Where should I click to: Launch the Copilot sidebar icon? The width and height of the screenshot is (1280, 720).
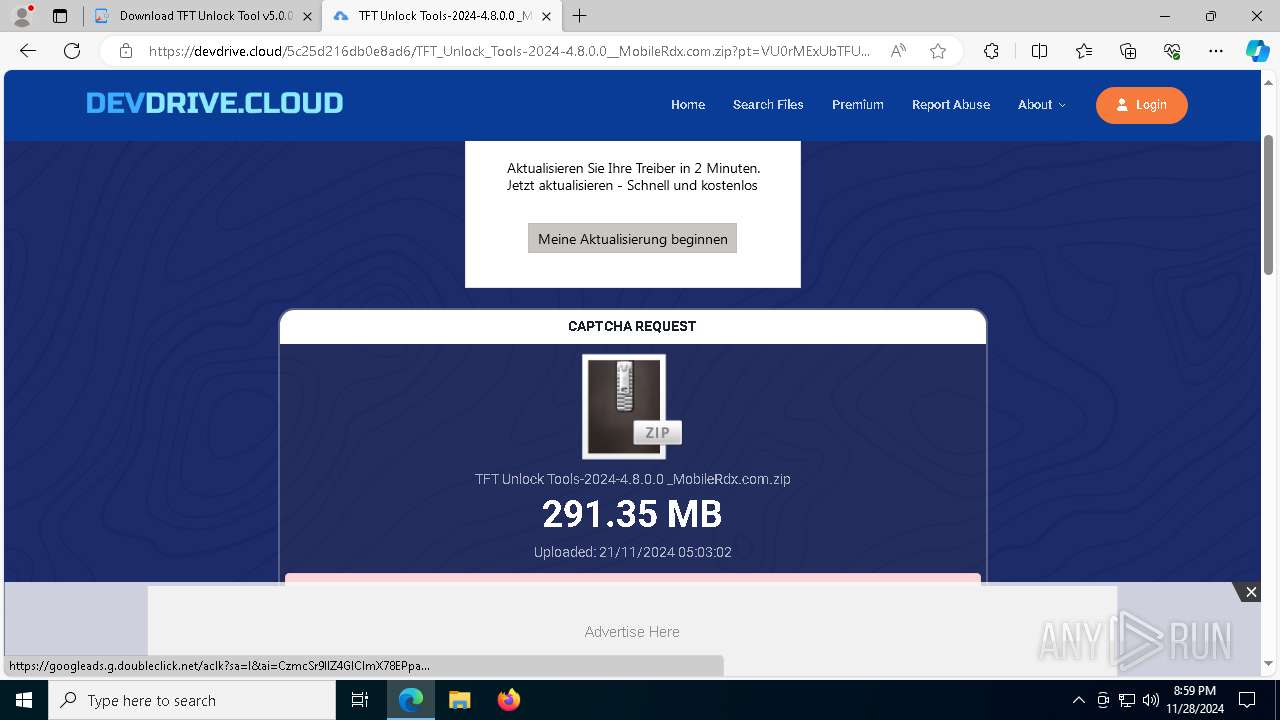pyautogui.click(x=1257, y=51)
